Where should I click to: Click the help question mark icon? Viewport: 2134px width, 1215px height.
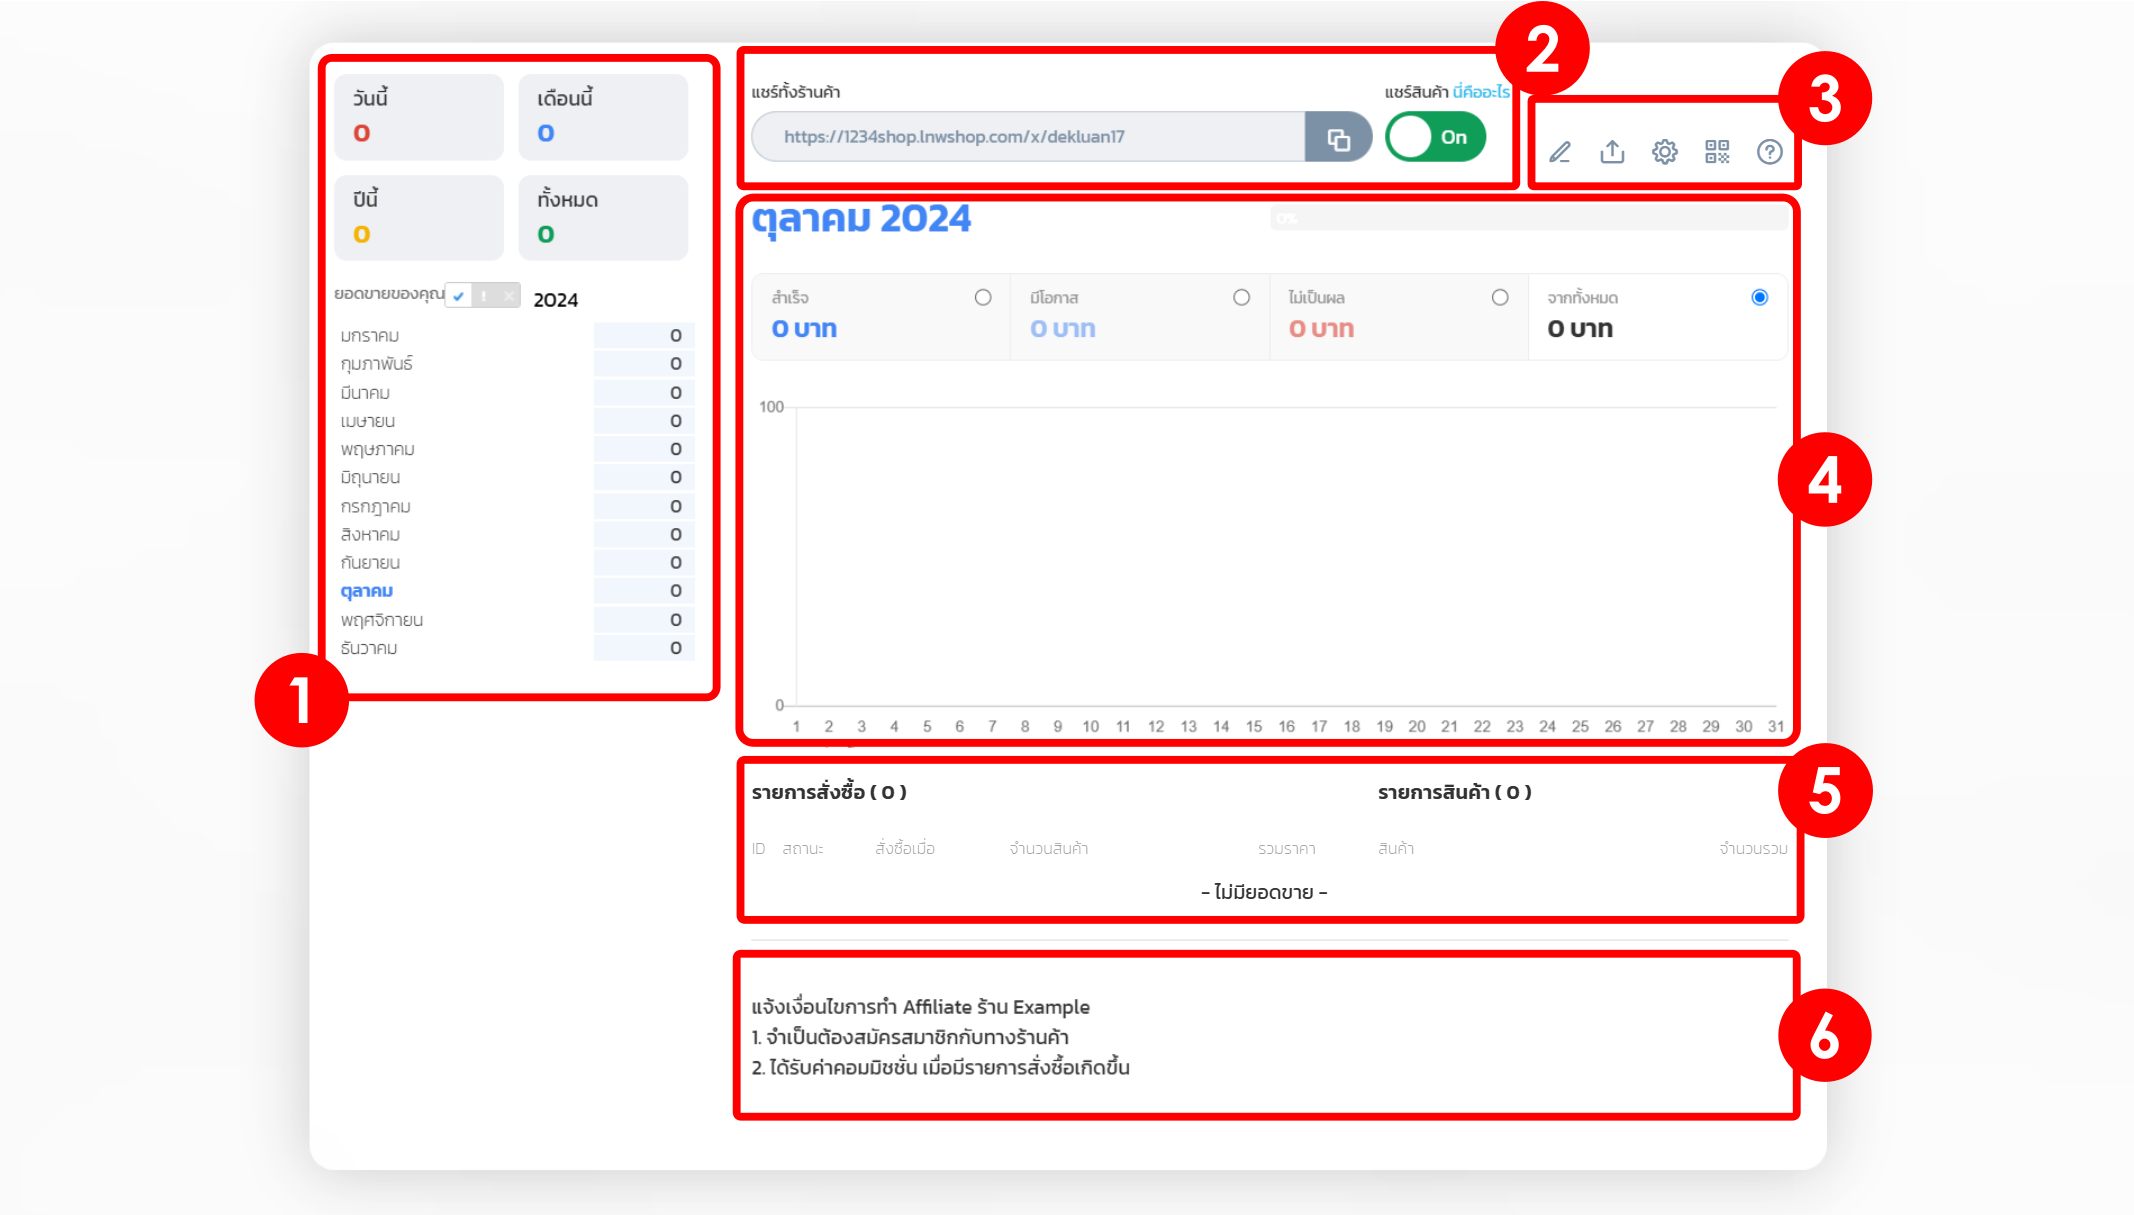click(1769, 152)
